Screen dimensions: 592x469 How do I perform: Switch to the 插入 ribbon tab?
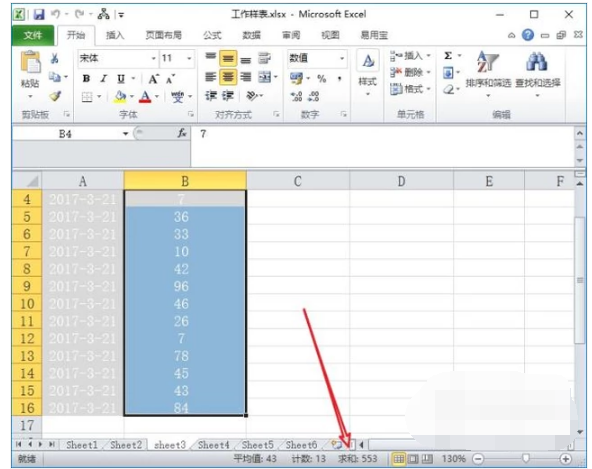pos(115,35)
